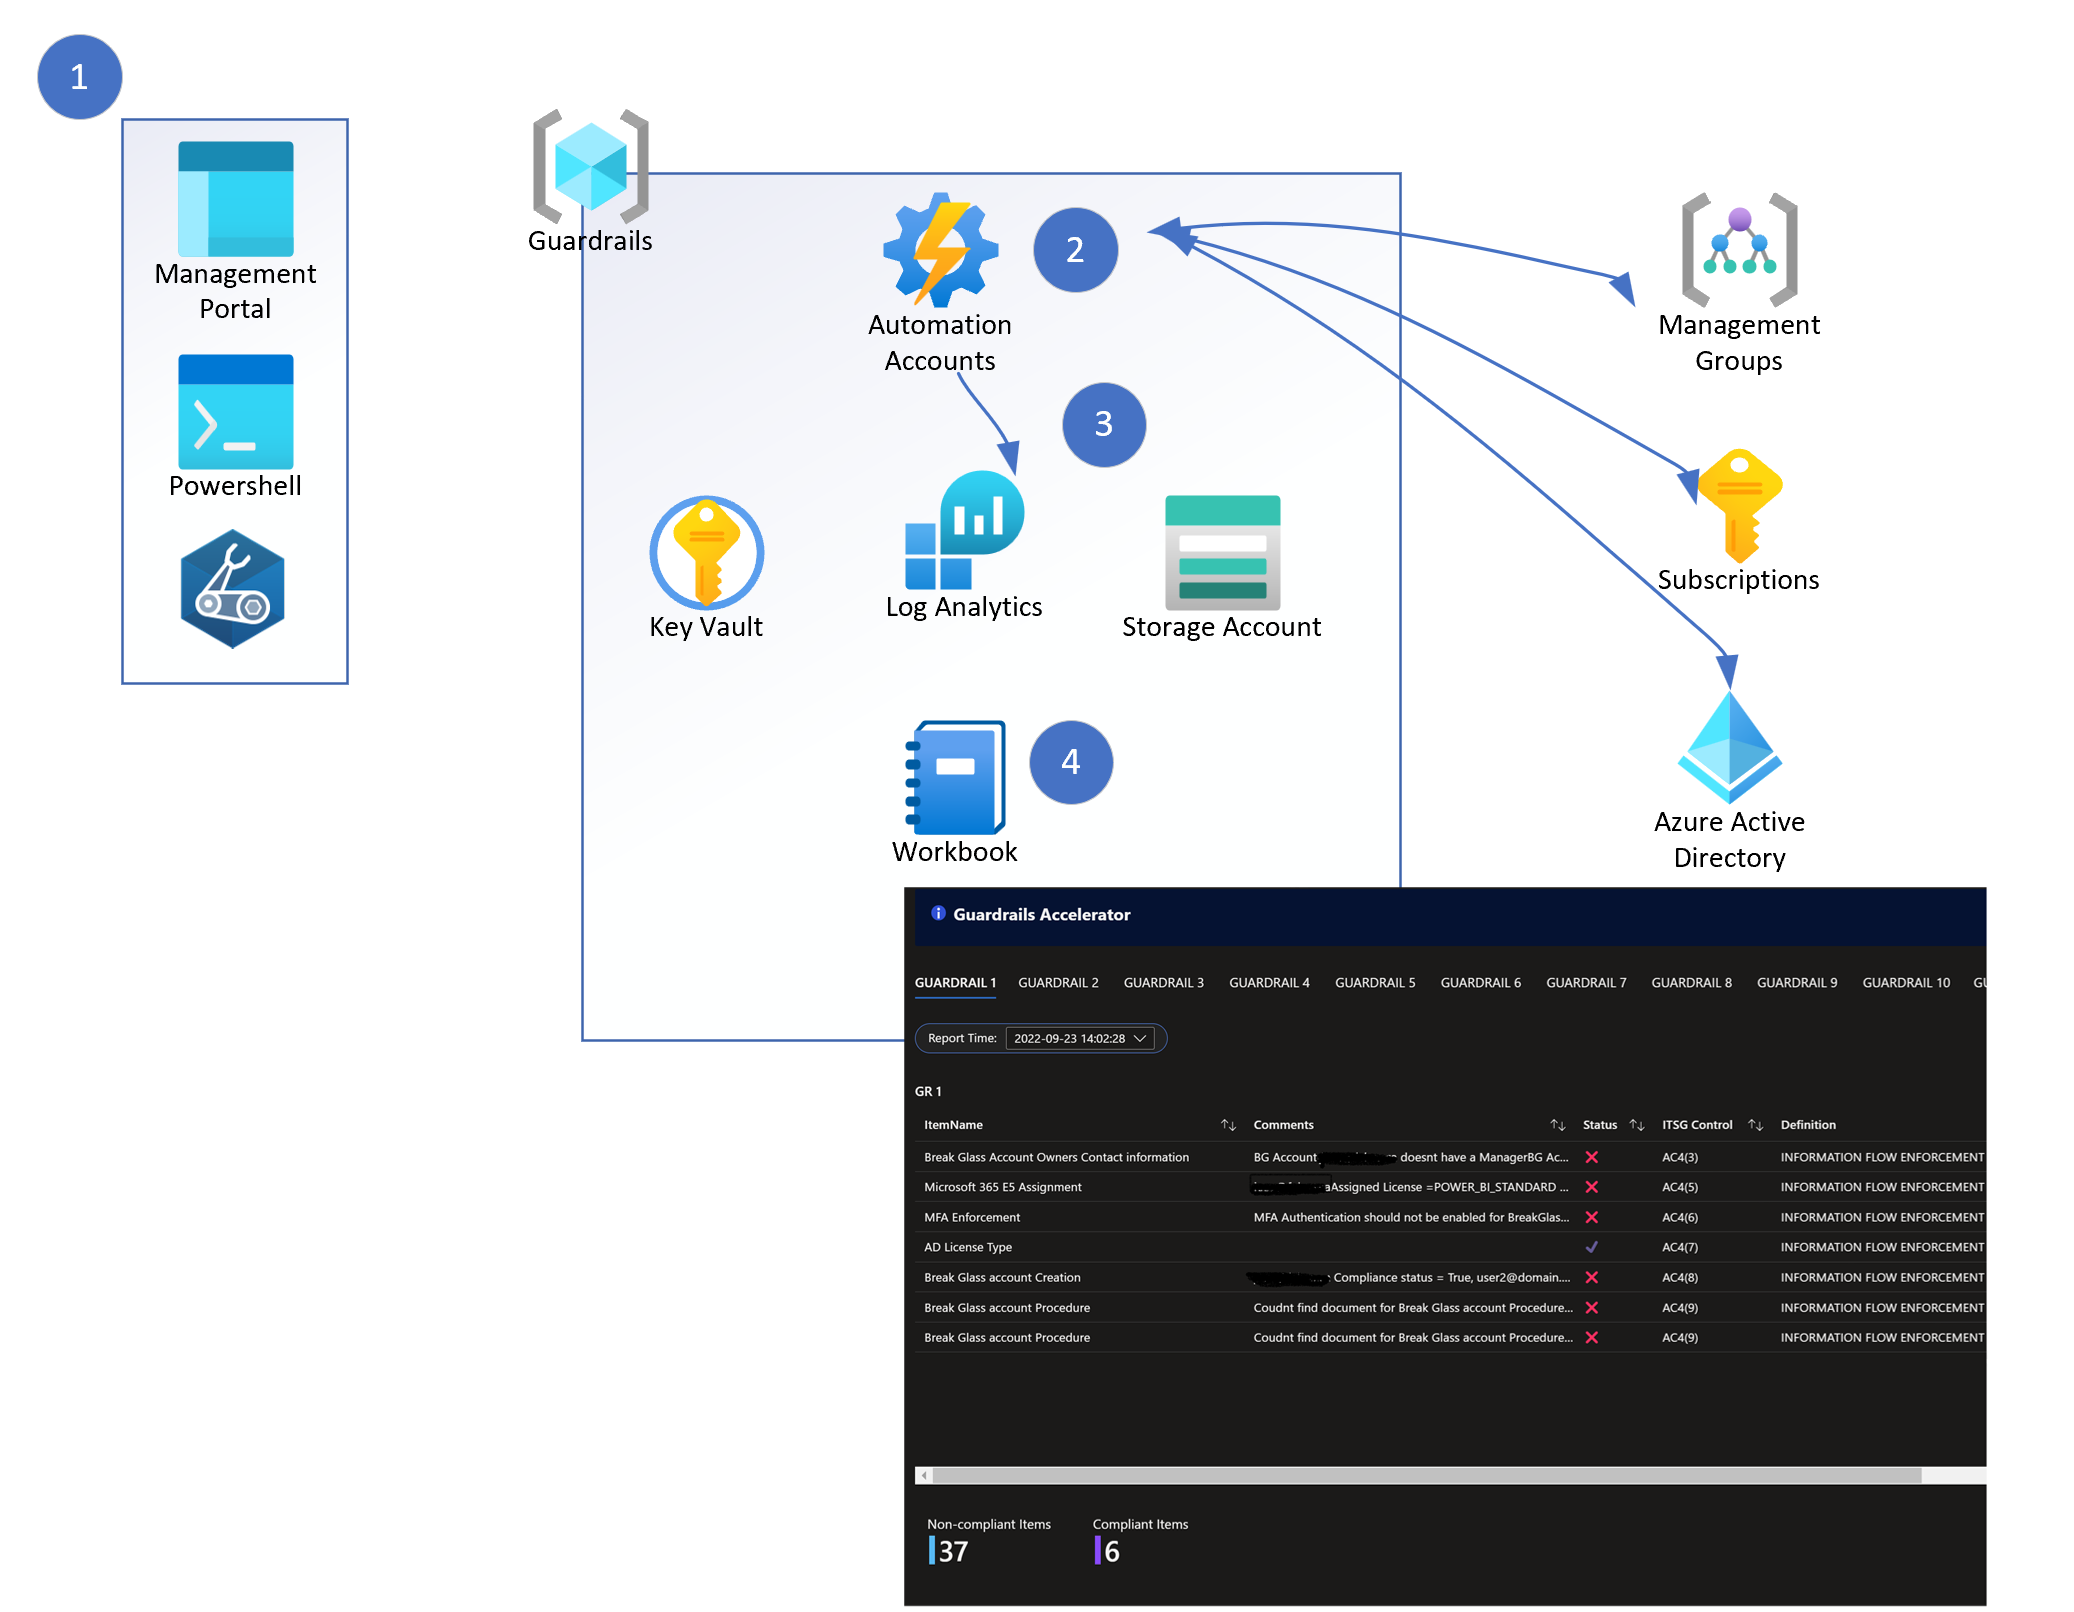The image size is (2074, 1612).
Task: Click the Storage Account icon
Action: 1222,552
